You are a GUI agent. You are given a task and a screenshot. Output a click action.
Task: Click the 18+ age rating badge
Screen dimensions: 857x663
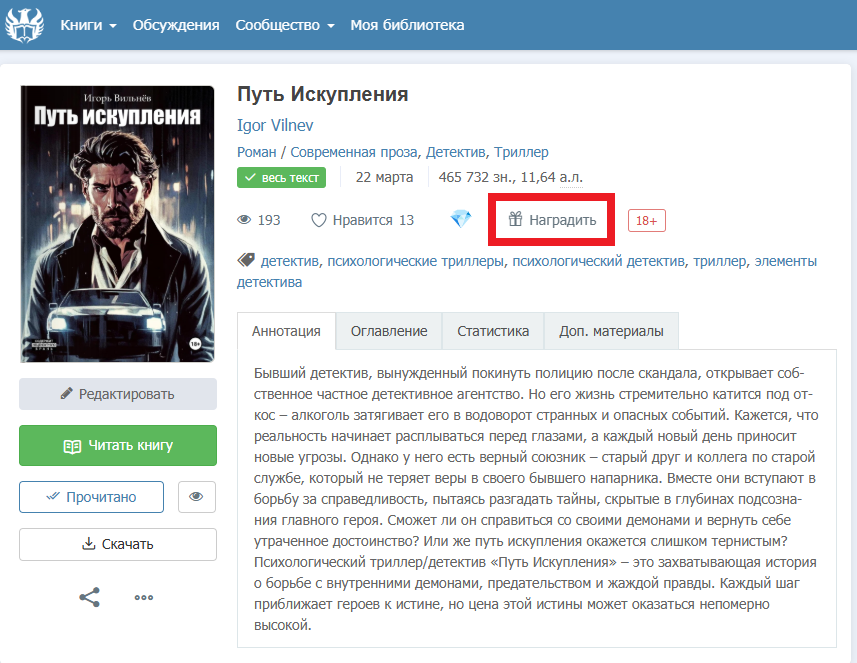tap(647, 220)
